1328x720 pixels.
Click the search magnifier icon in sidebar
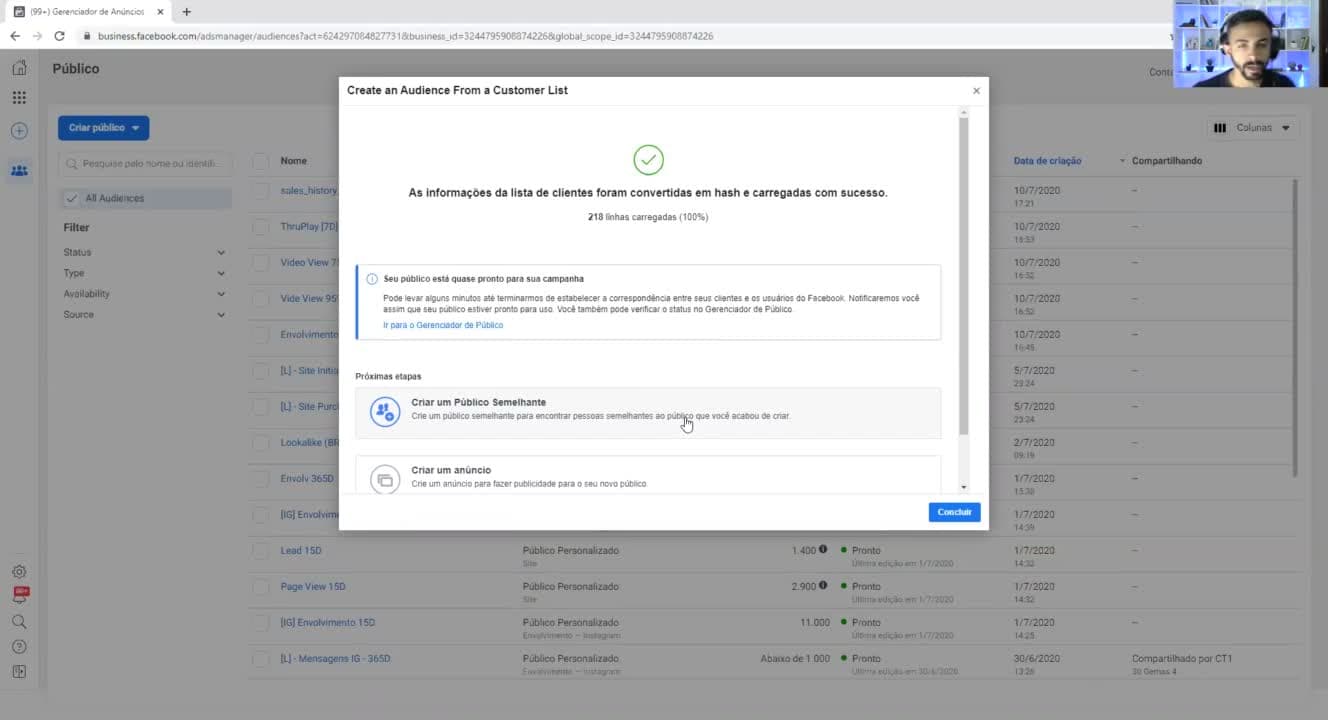(19, 621)
